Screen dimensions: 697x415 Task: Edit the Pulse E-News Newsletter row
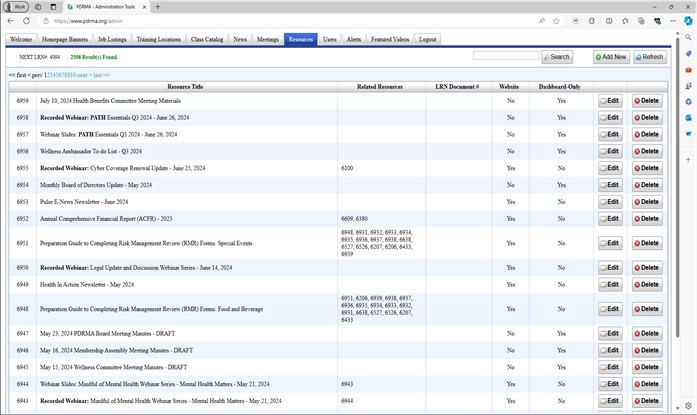coord(609,201)
